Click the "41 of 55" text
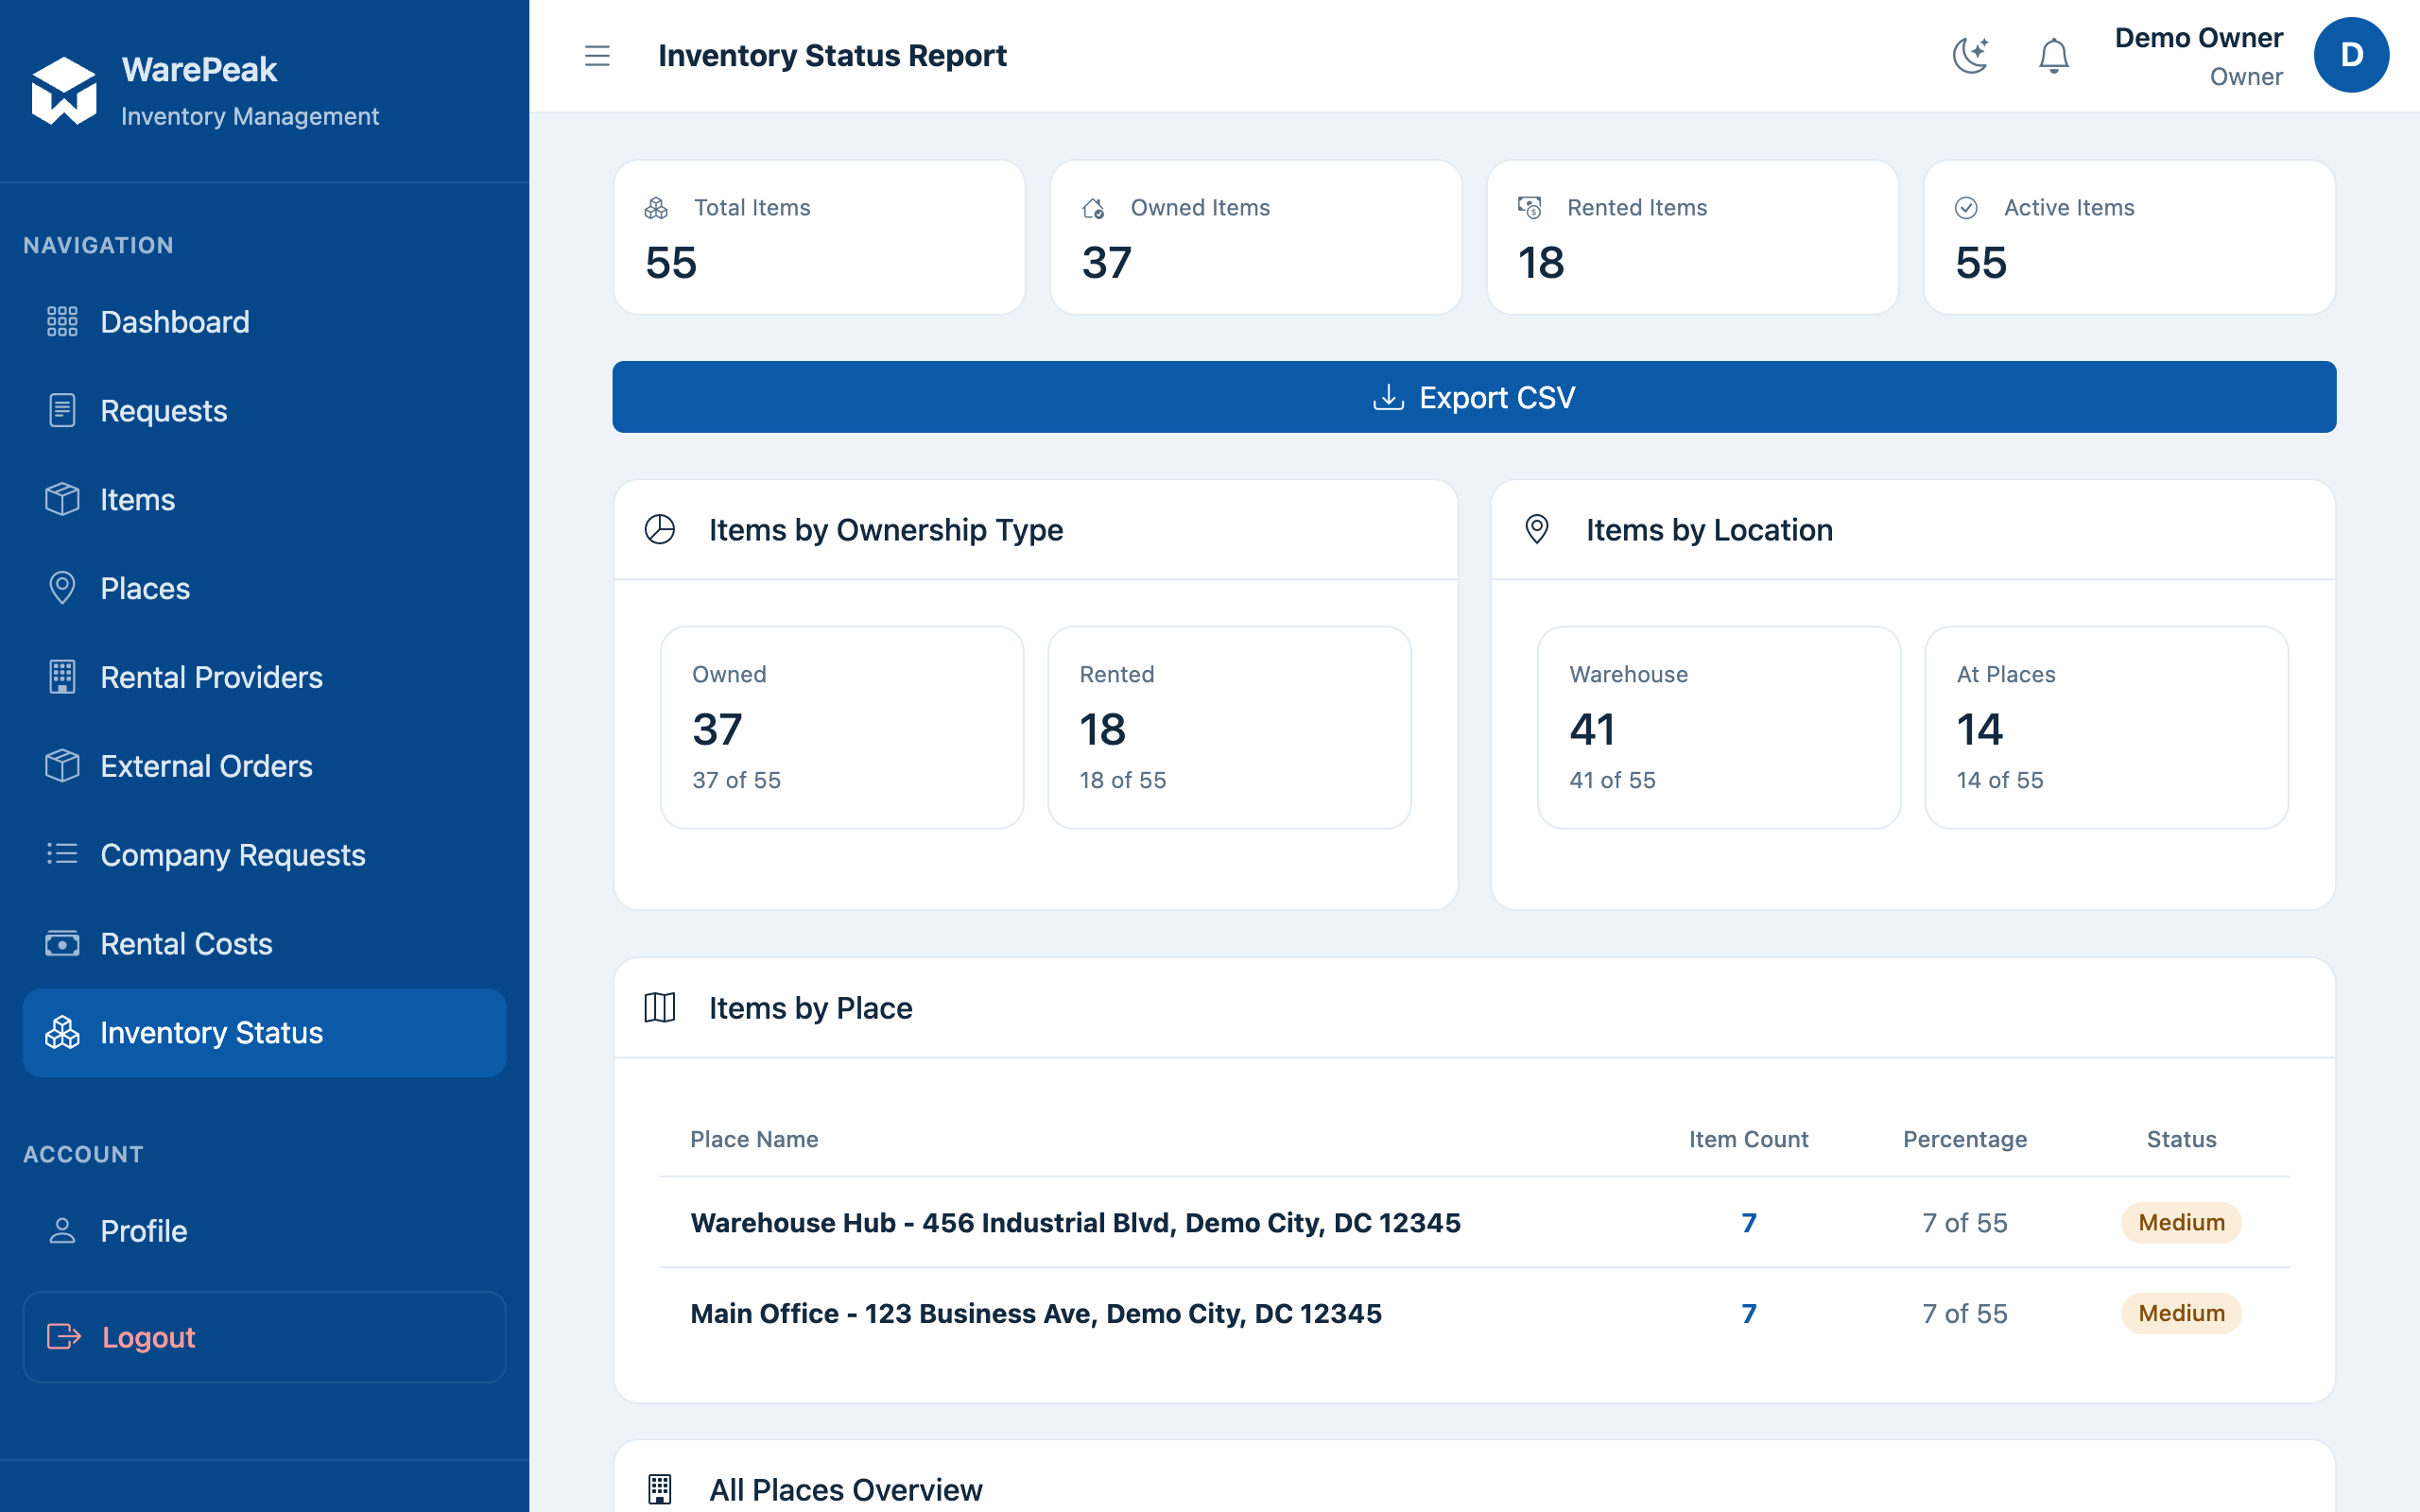This screenshot has height=1512, width=2420. (x=1612, y=780)
